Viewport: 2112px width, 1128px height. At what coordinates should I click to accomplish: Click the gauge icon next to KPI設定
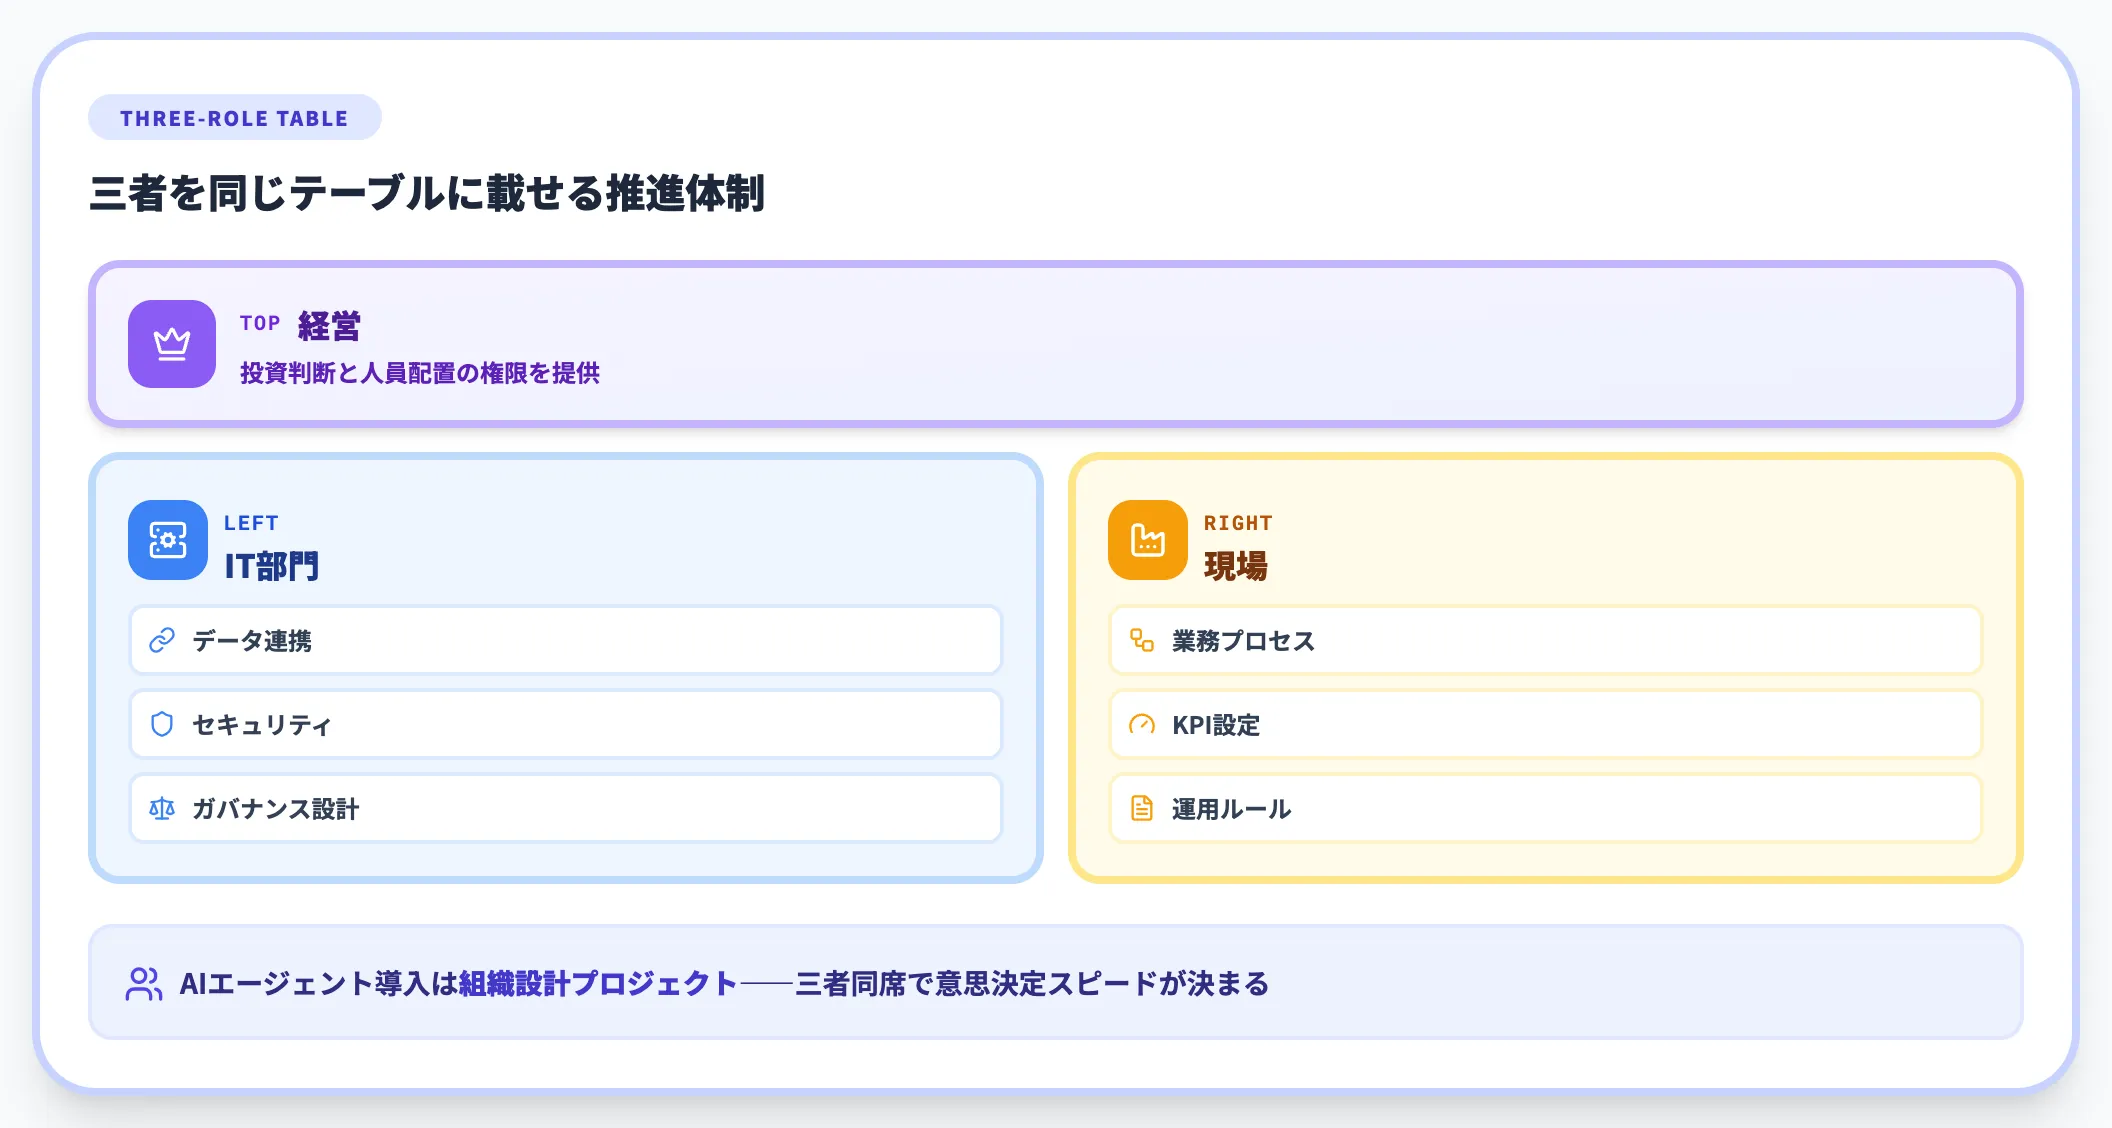[1140, 724]
